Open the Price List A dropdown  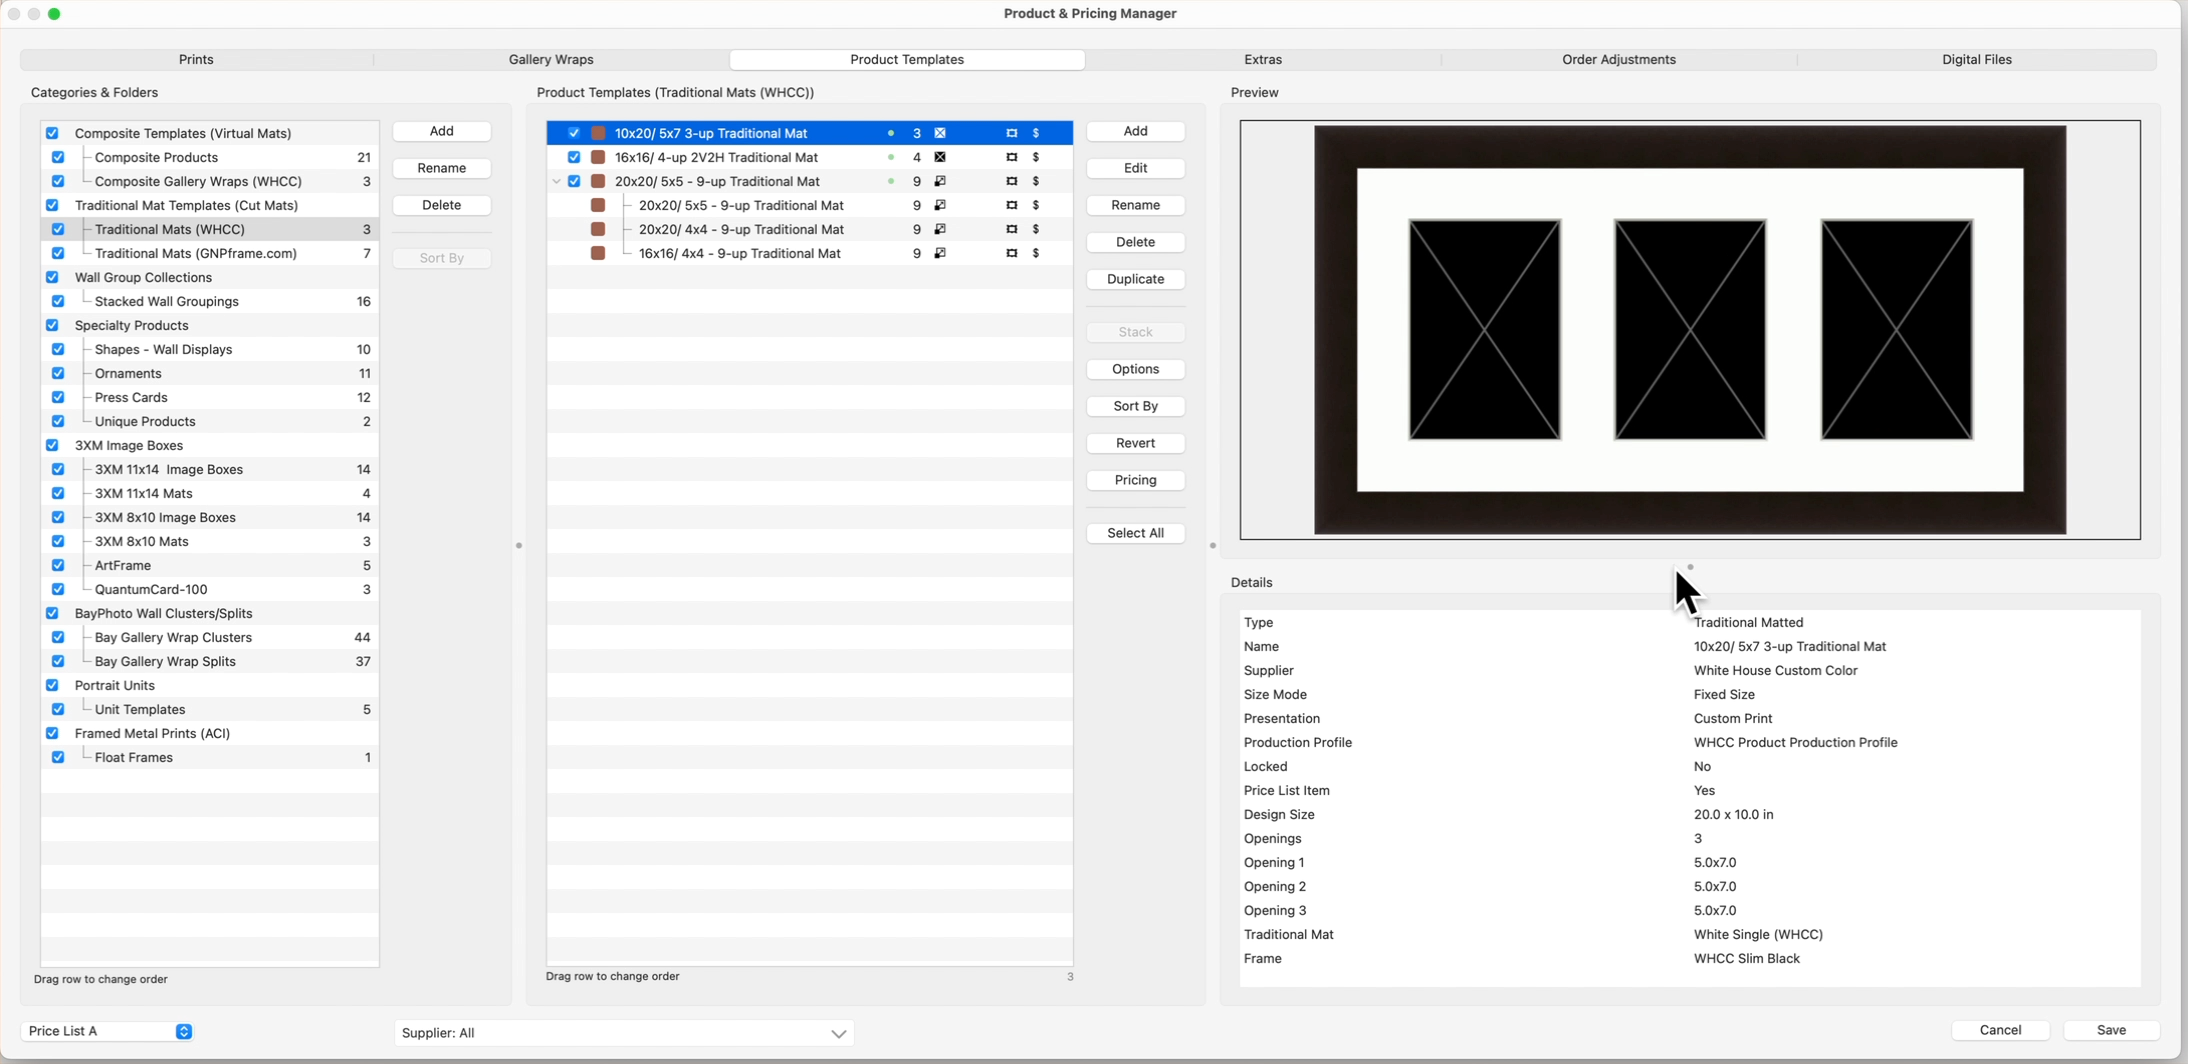[108, 1031]
